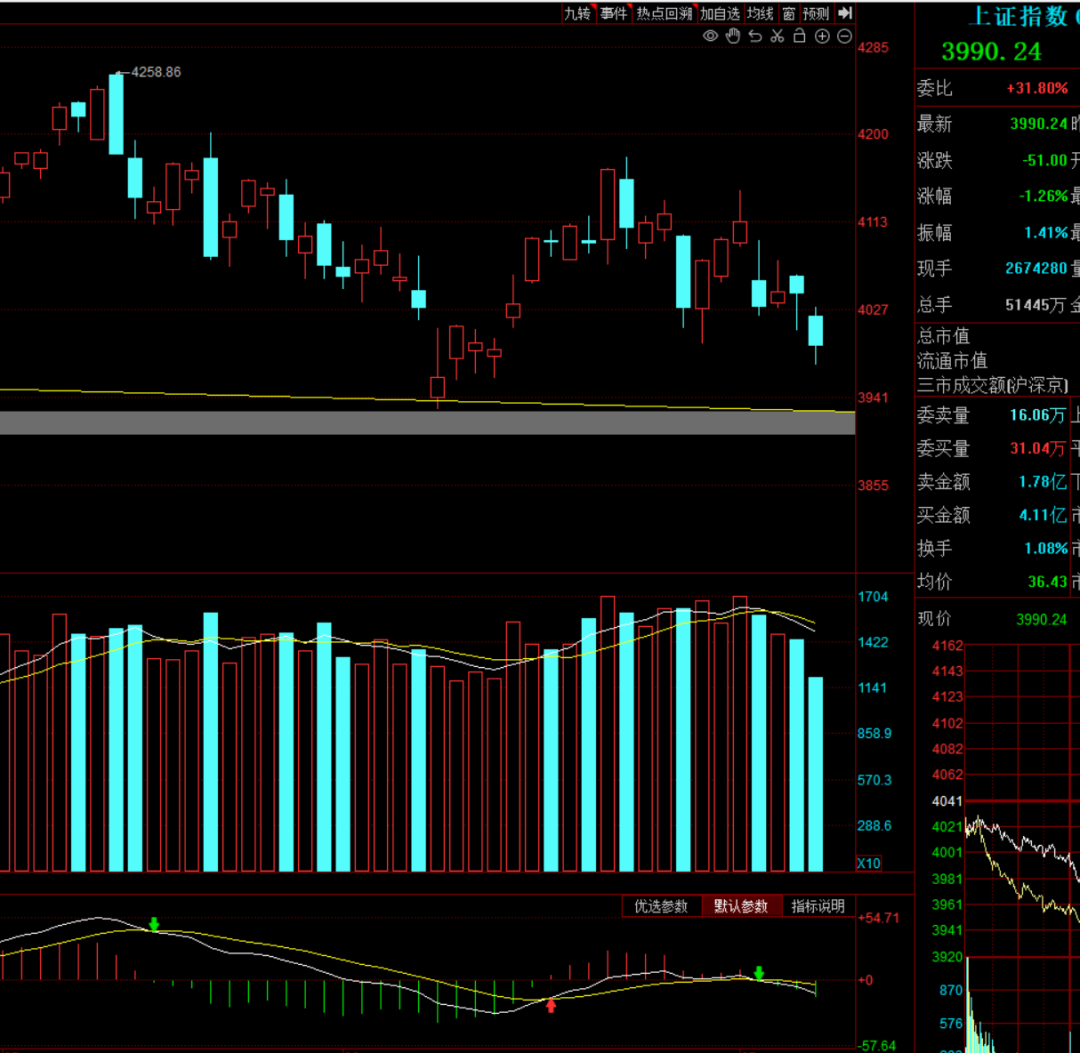Image resolution: width=1080 pixels, height=1053 pixels.
Task: Click the +54.71 MACD axis label
Action: [x=878, y=918]
